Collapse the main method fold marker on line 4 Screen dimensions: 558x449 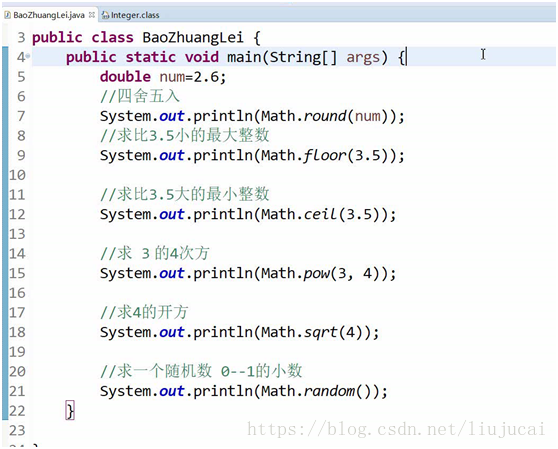click(28, 56)
